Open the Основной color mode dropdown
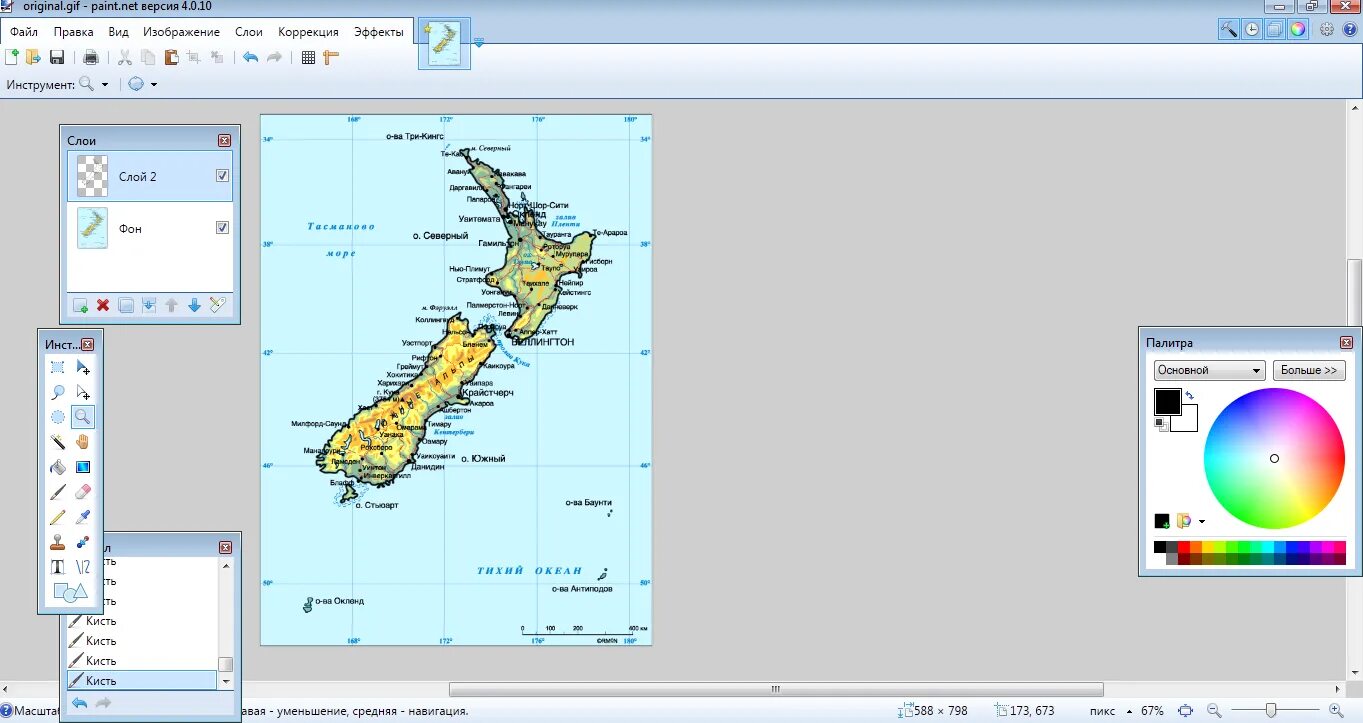Image resolution: width=1363 pixels, height=723 pixels. 1210,370
